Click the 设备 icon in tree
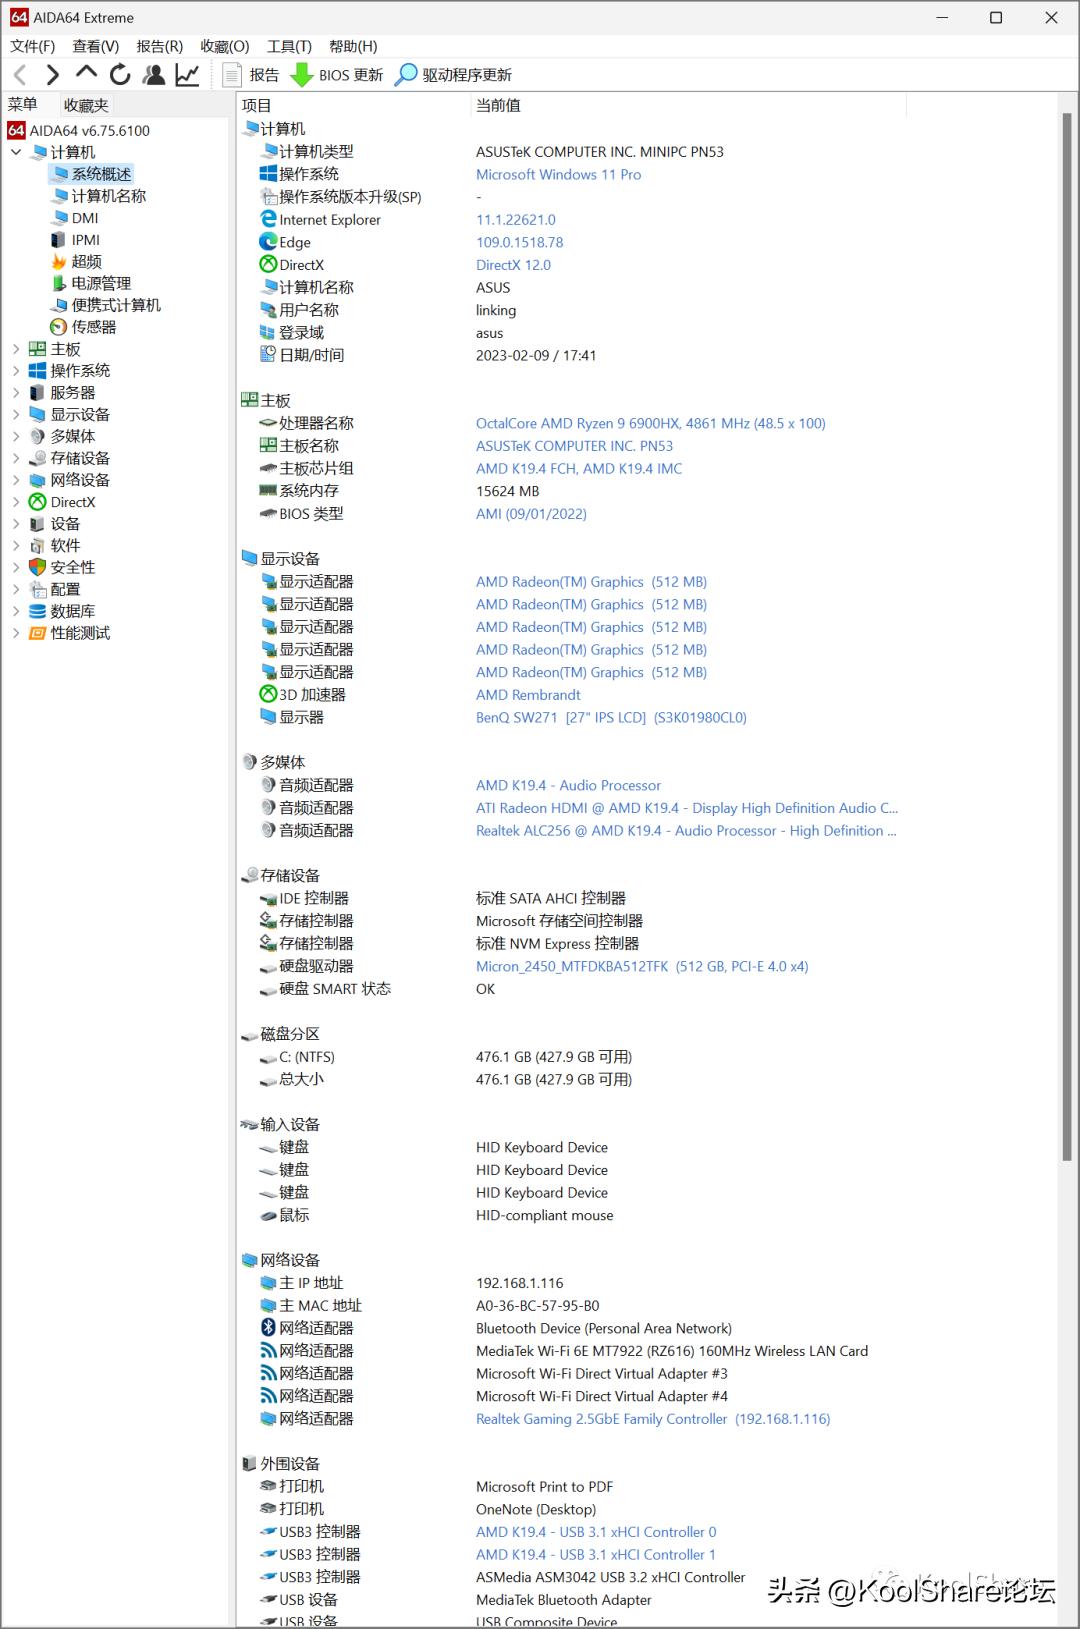Viewport: 1080px width, 1629px height. point(38,524)
